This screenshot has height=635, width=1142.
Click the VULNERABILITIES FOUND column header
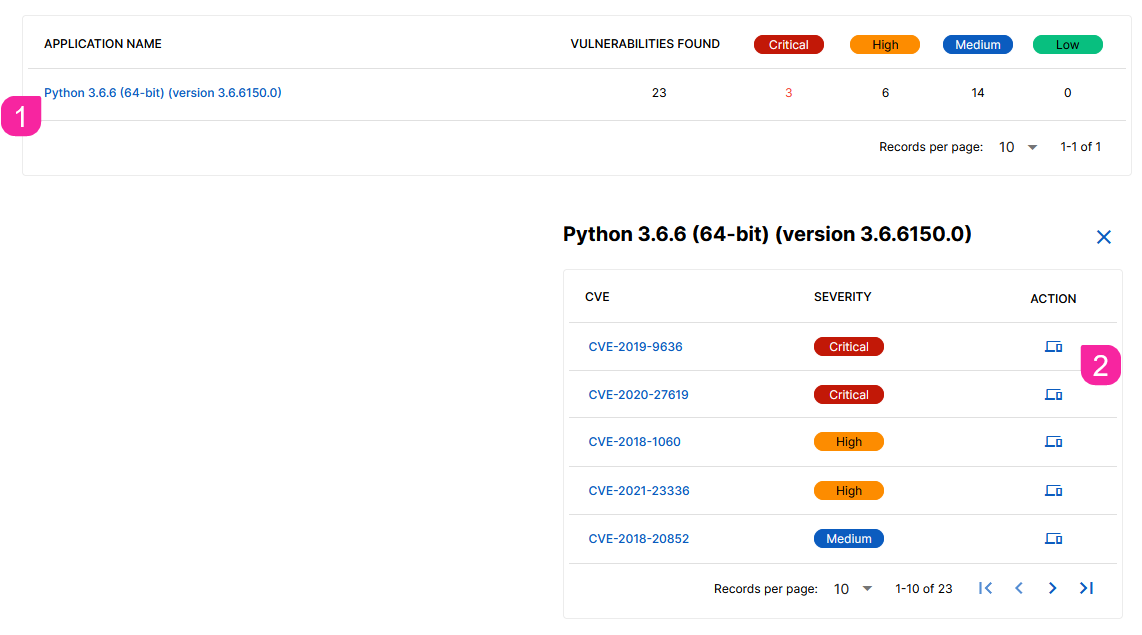pos(645,44)
